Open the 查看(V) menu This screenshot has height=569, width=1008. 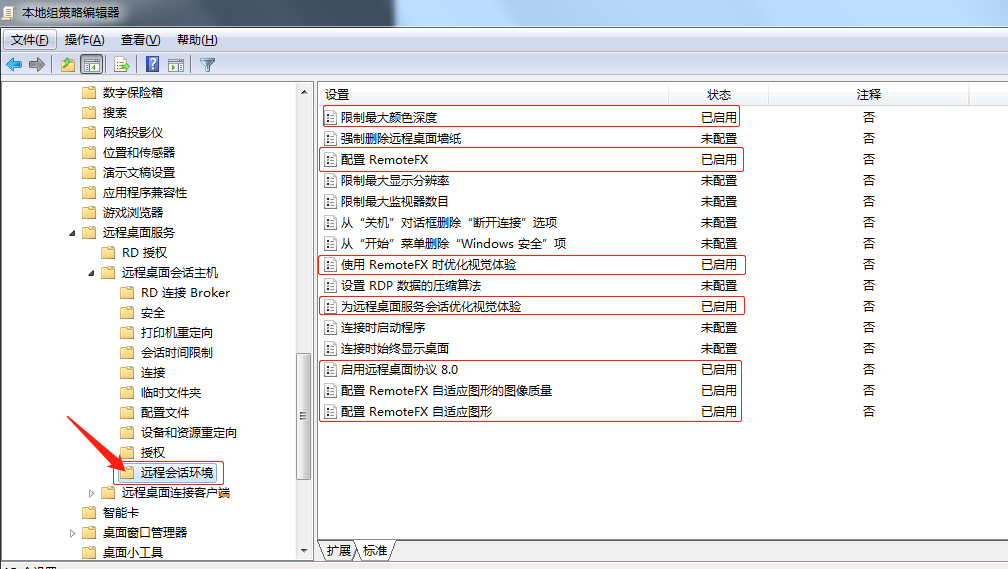(x=140, y=40)
